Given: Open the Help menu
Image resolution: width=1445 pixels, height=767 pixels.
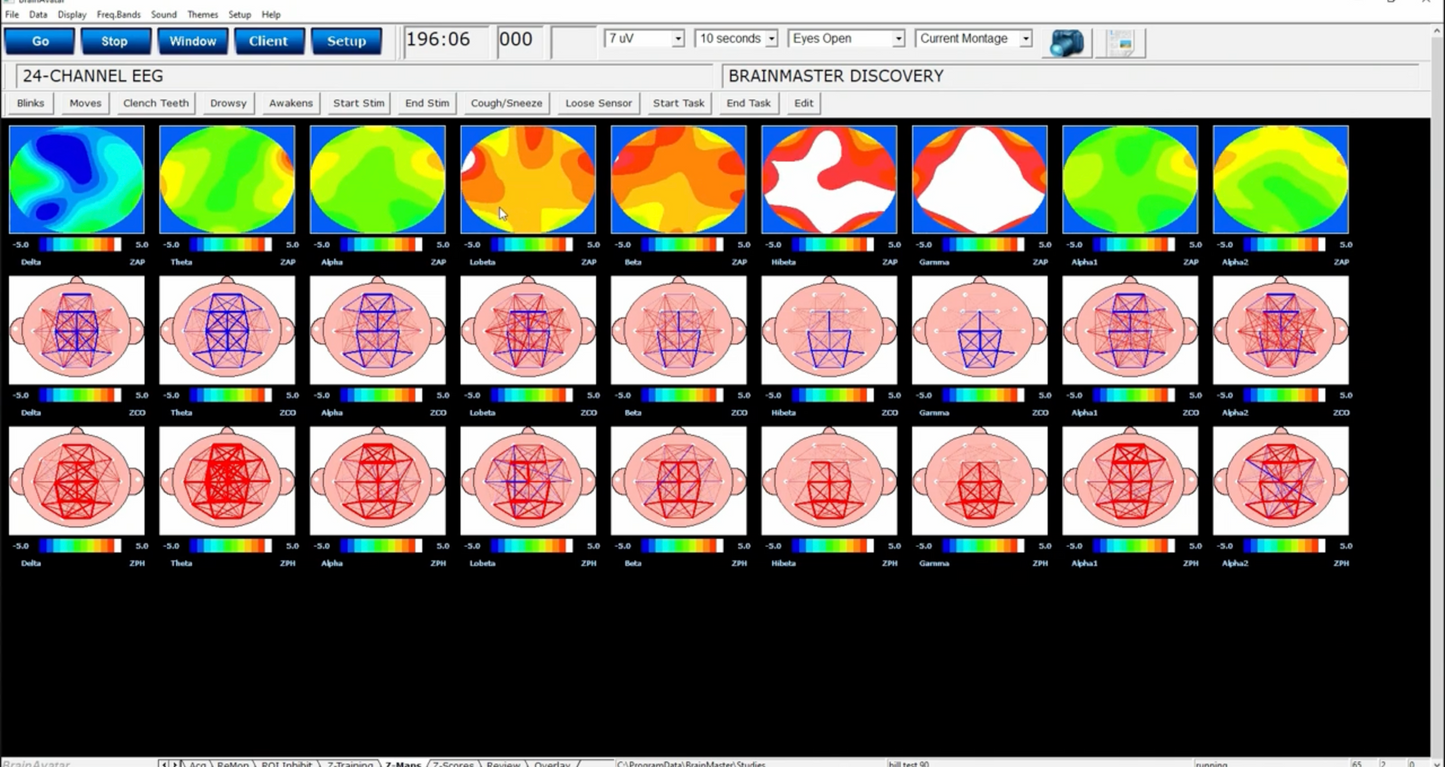Looking at the screenshot, I should [271, 15].
